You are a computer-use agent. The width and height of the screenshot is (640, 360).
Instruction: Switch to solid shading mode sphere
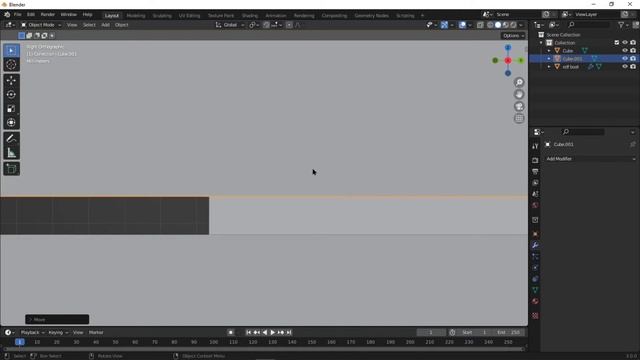(x=498, y=25)
